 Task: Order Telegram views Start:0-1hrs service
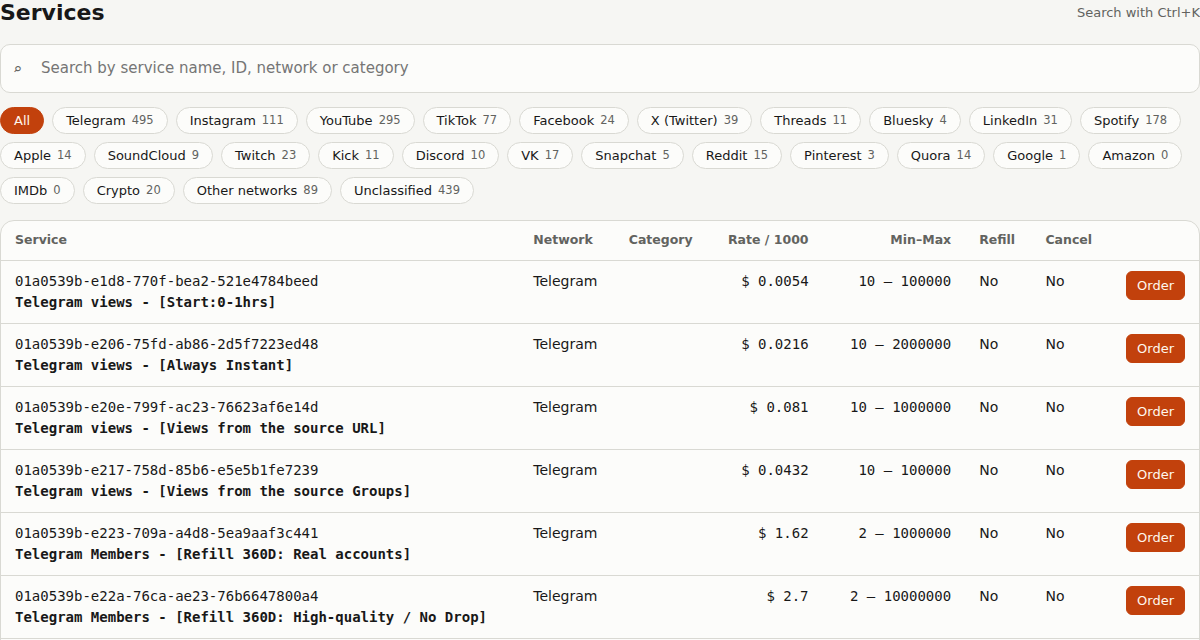[1155, 286]
